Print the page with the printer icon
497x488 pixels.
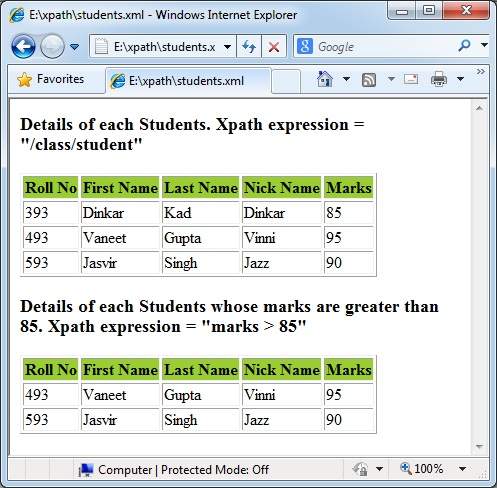click(x=439, y=79)
